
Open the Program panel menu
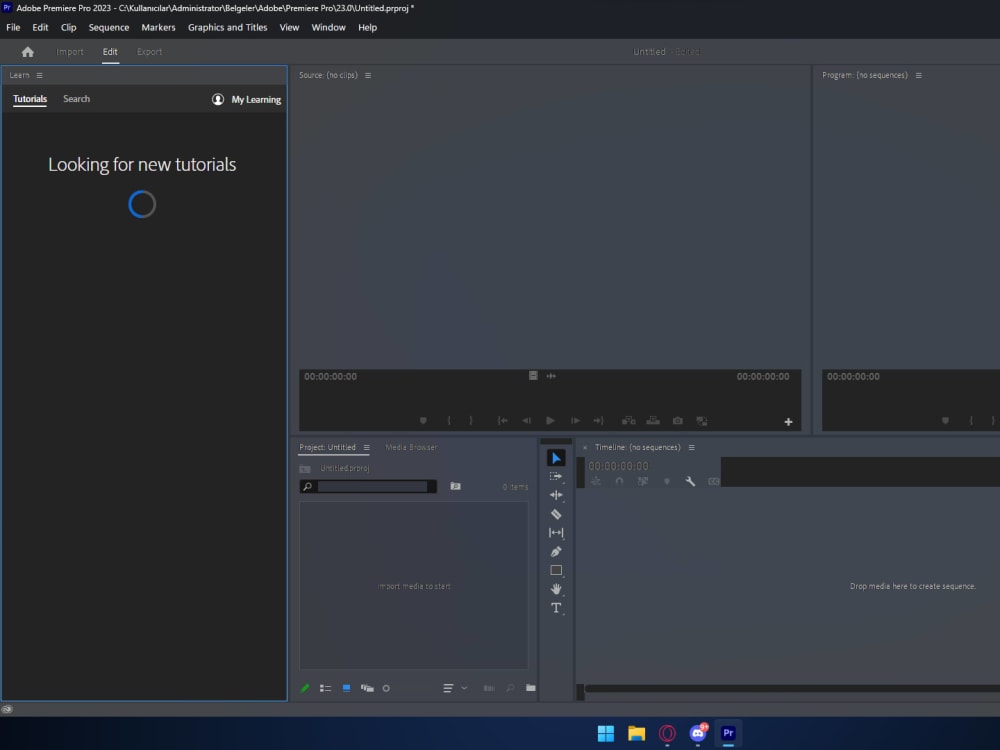click(919, 75)
